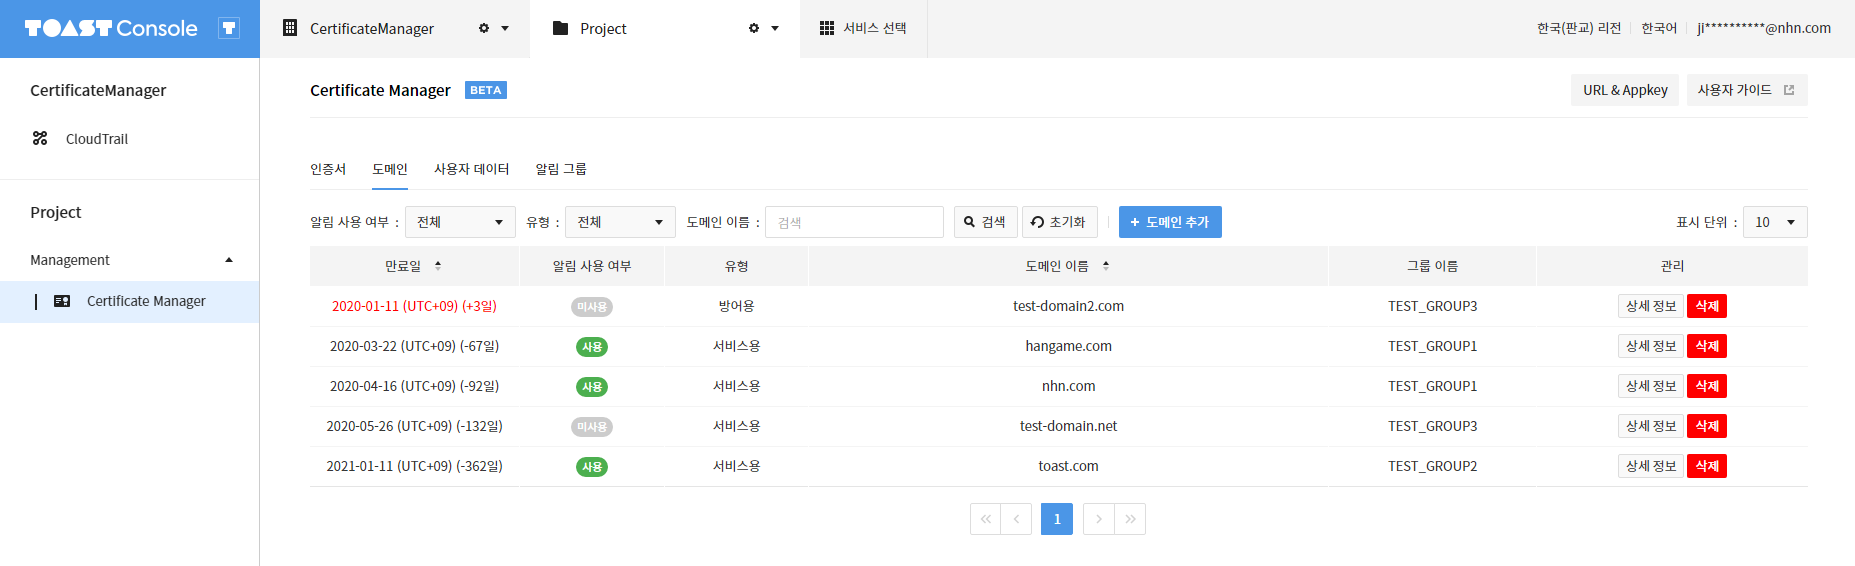The width and height of the screenshot is (1855, 566).
Task: Click the toast.com domain name
Action: [x=1068, y=466]
